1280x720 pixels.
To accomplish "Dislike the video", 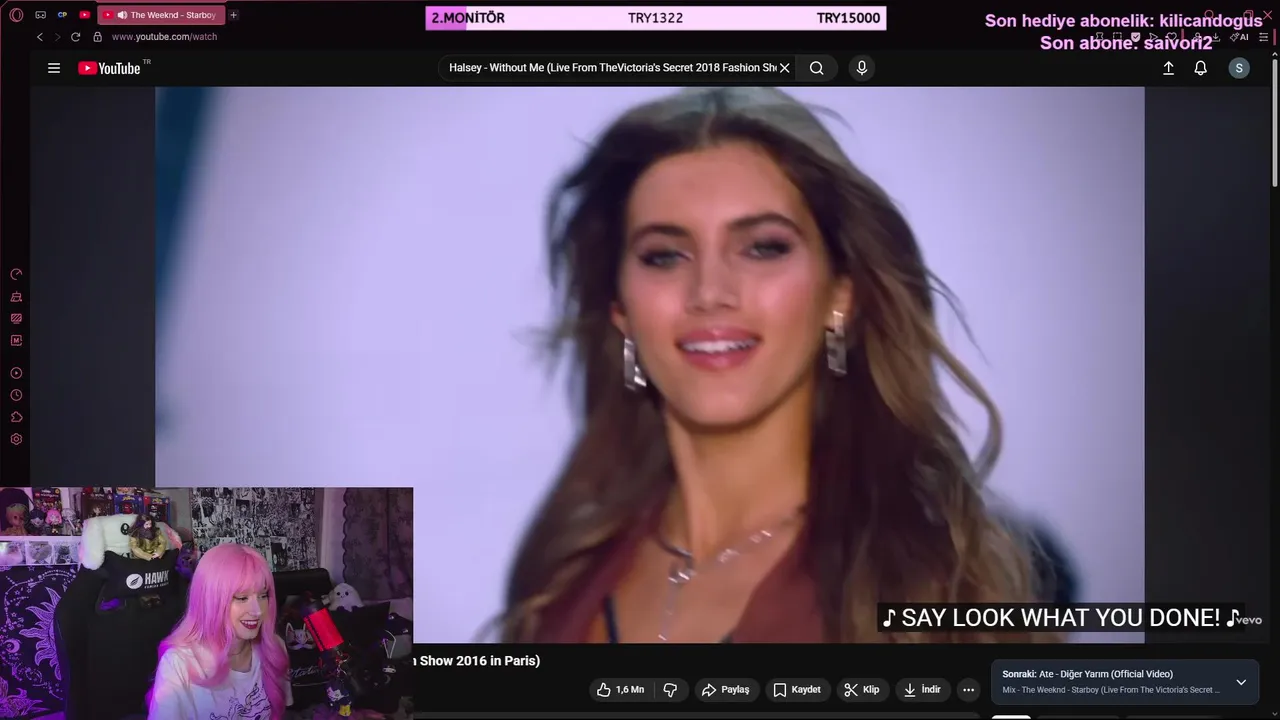I will pyautogui.click(x=671, y=690).
